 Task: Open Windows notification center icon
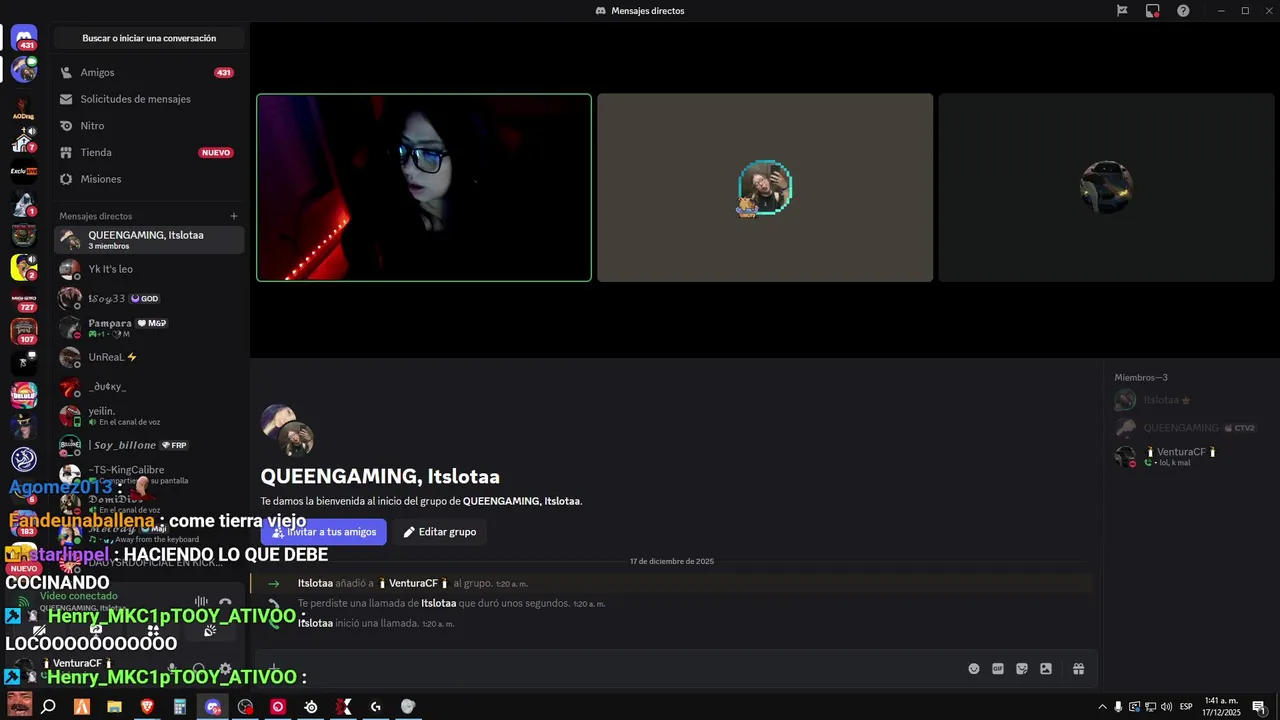[x=1258, y=707]
